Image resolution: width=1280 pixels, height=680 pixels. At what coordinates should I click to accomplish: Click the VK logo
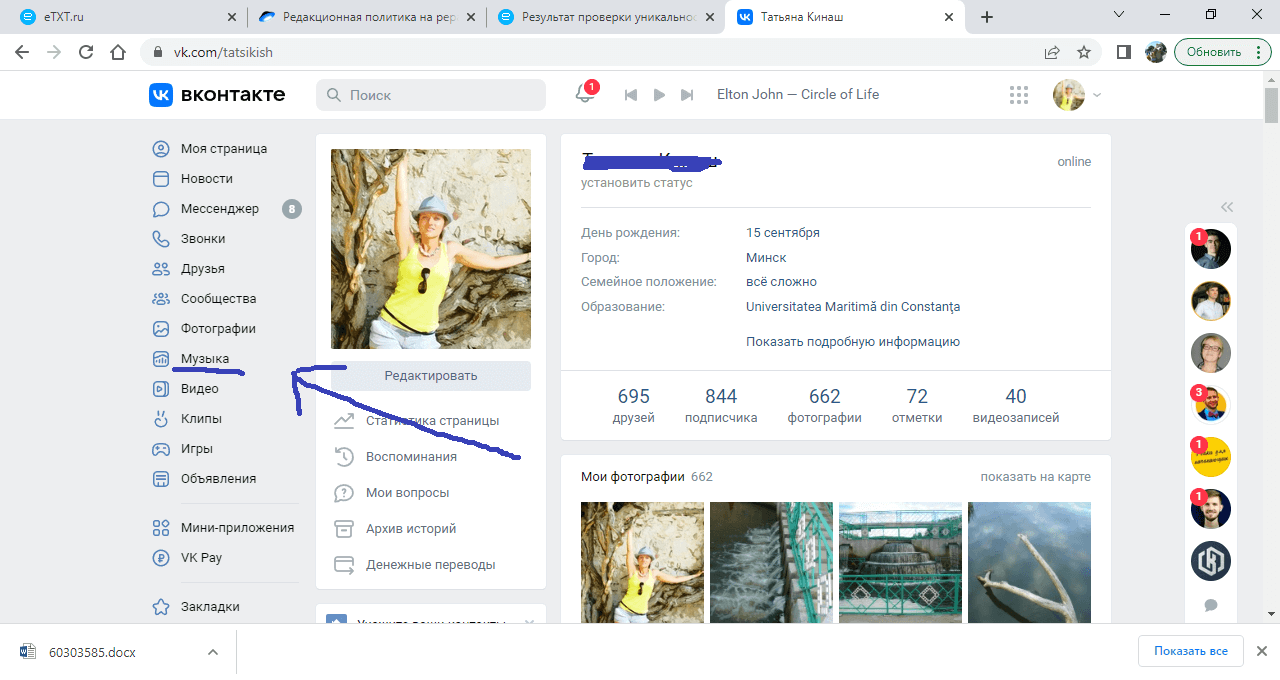tap(217, 94)
